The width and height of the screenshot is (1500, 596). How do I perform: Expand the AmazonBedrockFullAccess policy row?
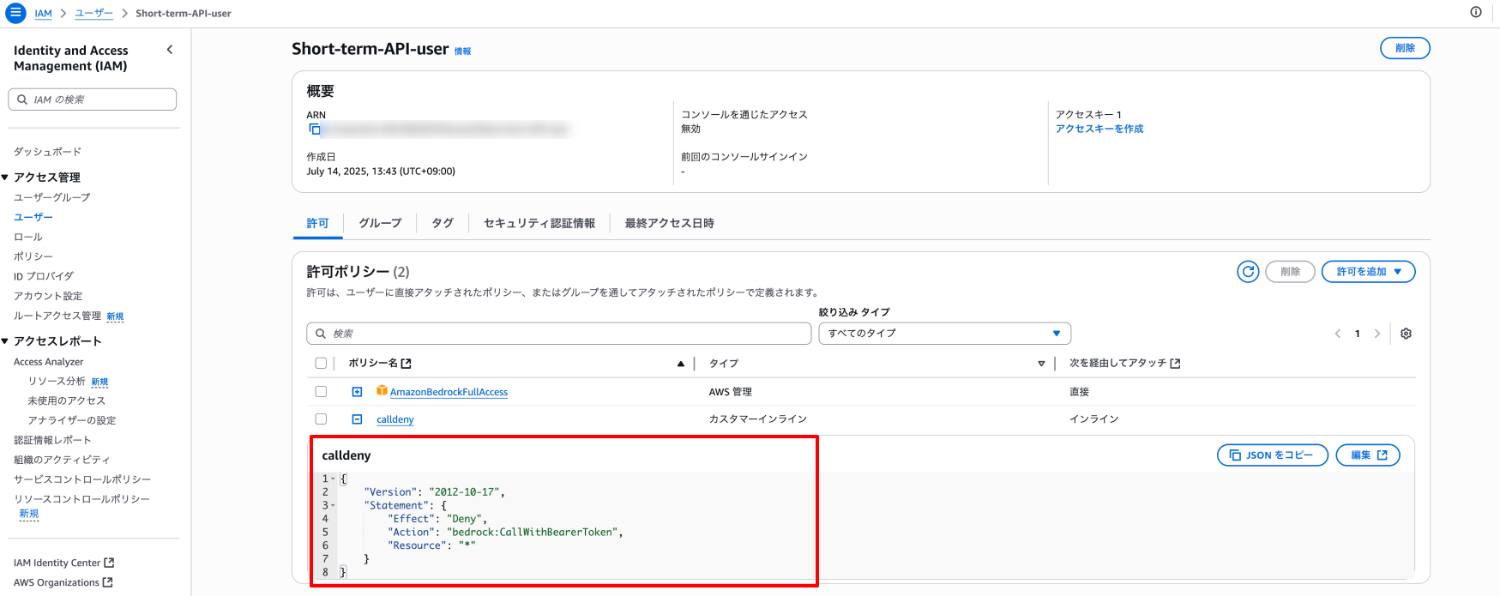click(x=357, y=391)
